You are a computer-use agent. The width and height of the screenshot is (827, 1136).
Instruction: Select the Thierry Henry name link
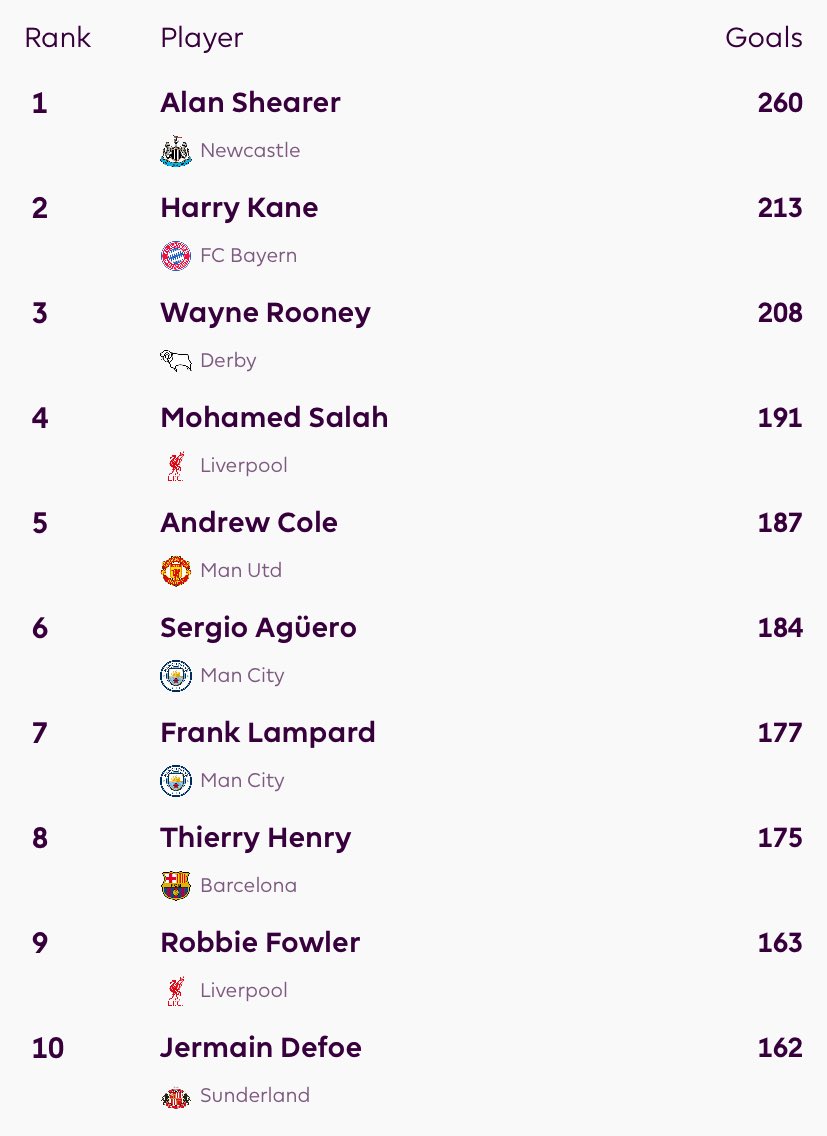255,838
